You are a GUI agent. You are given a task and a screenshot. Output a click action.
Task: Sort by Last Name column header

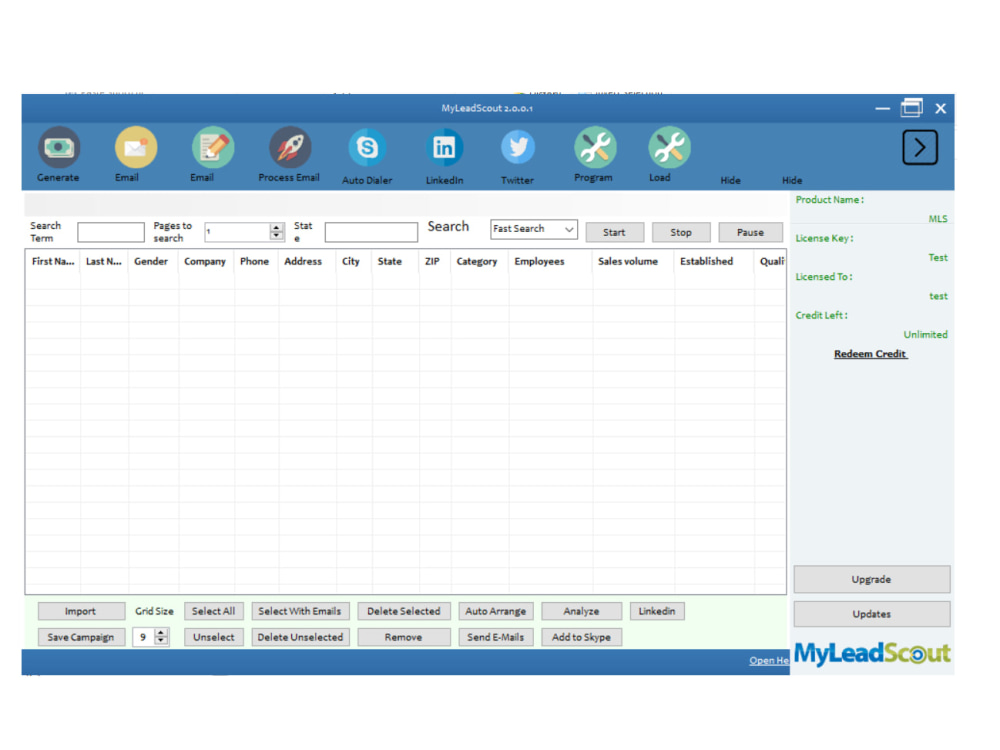(104, 261)
